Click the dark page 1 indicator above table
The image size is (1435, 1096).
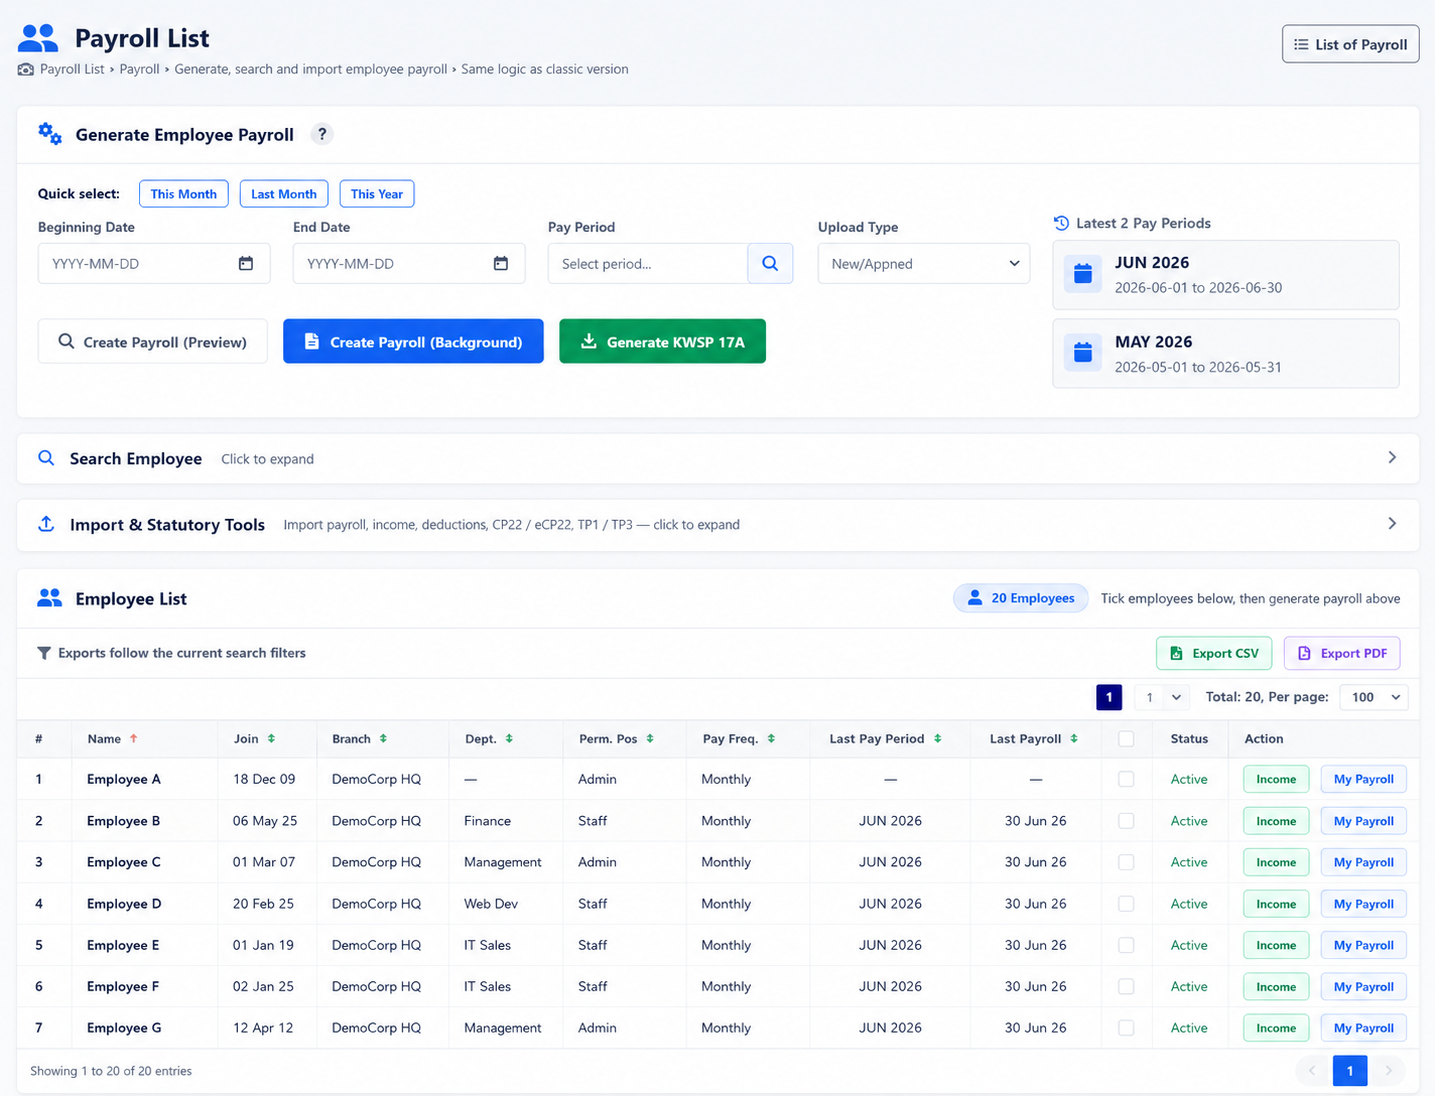pyautogui.click(x=1109, y=697)
